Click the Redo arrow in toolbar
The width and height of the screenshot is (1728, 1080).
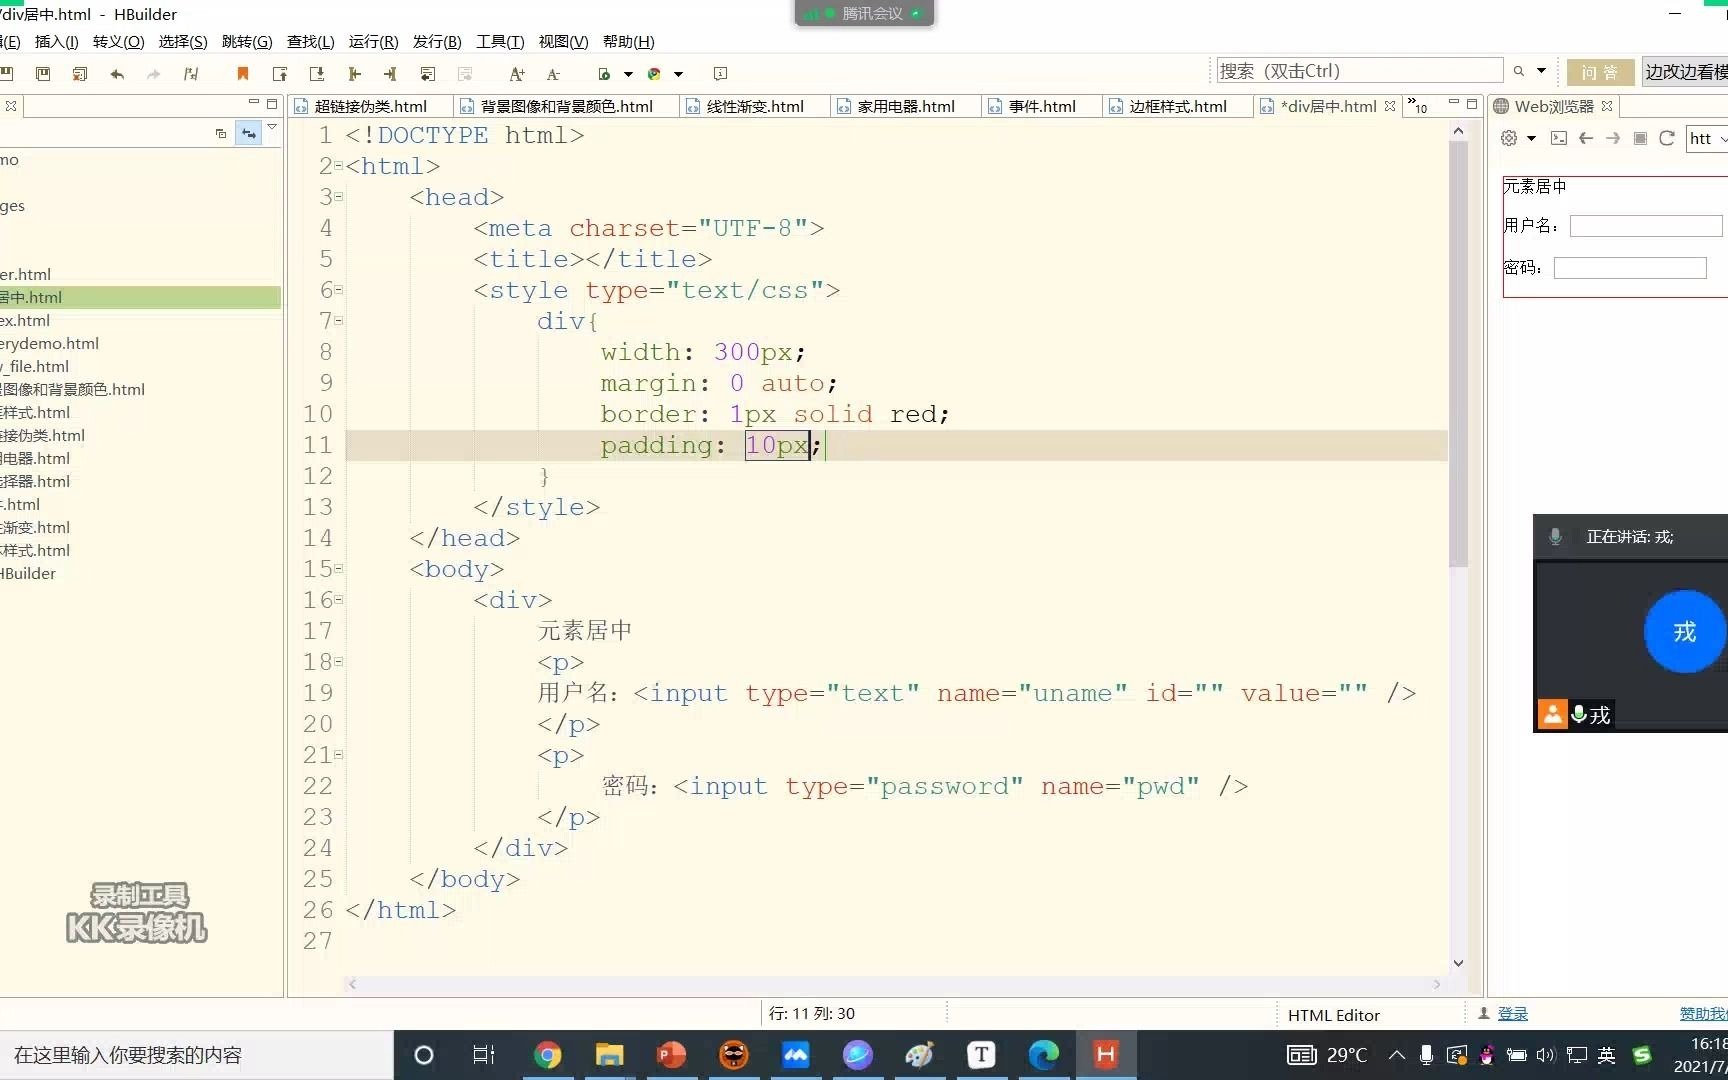point(153,74)
